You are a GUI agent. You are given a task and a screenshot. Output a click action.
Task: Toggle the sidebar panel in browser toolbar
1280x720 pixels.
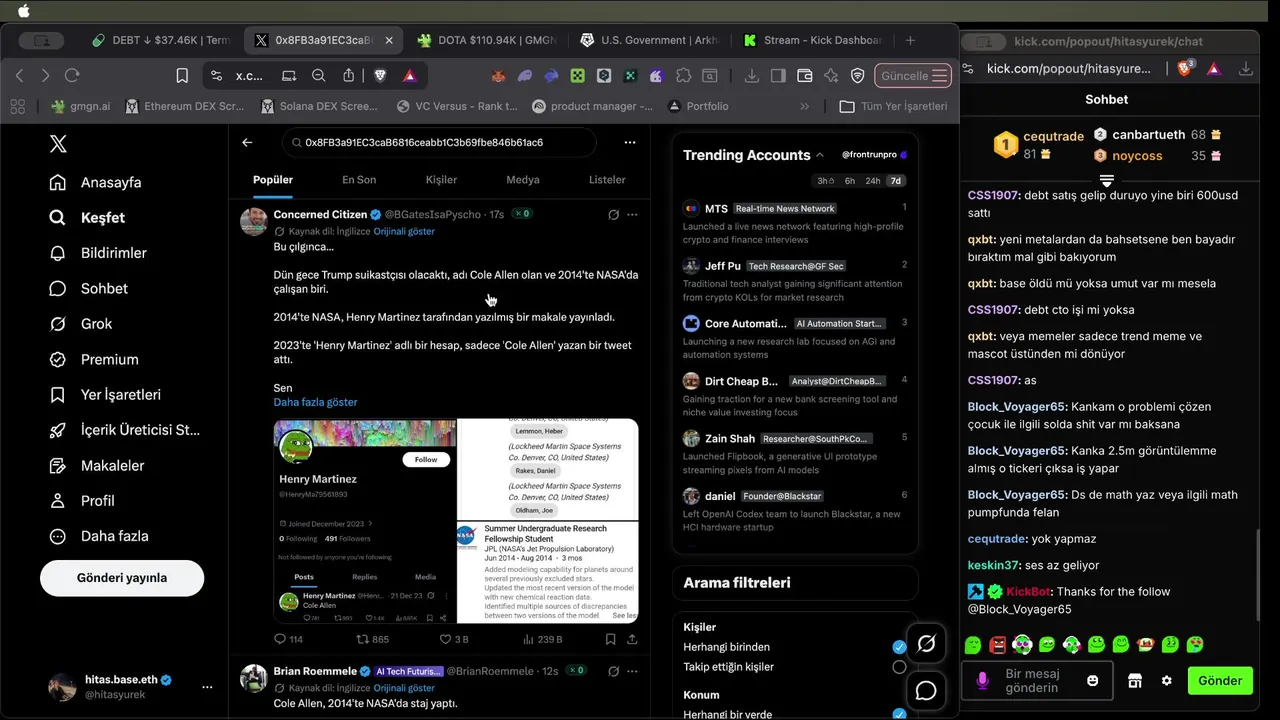pos(778,75)
